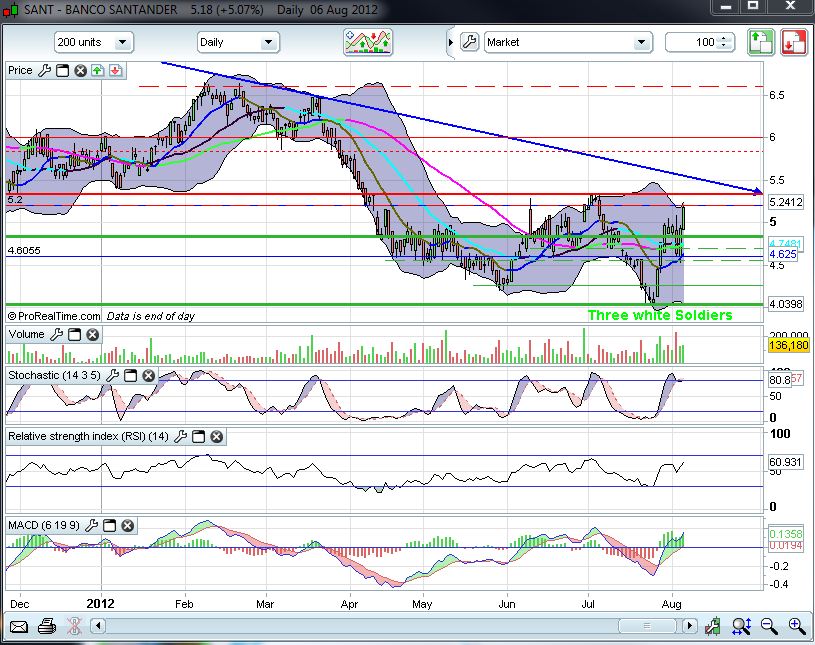Click the envelope mail icon
The image size is (815, 645).
click(19, 626)
